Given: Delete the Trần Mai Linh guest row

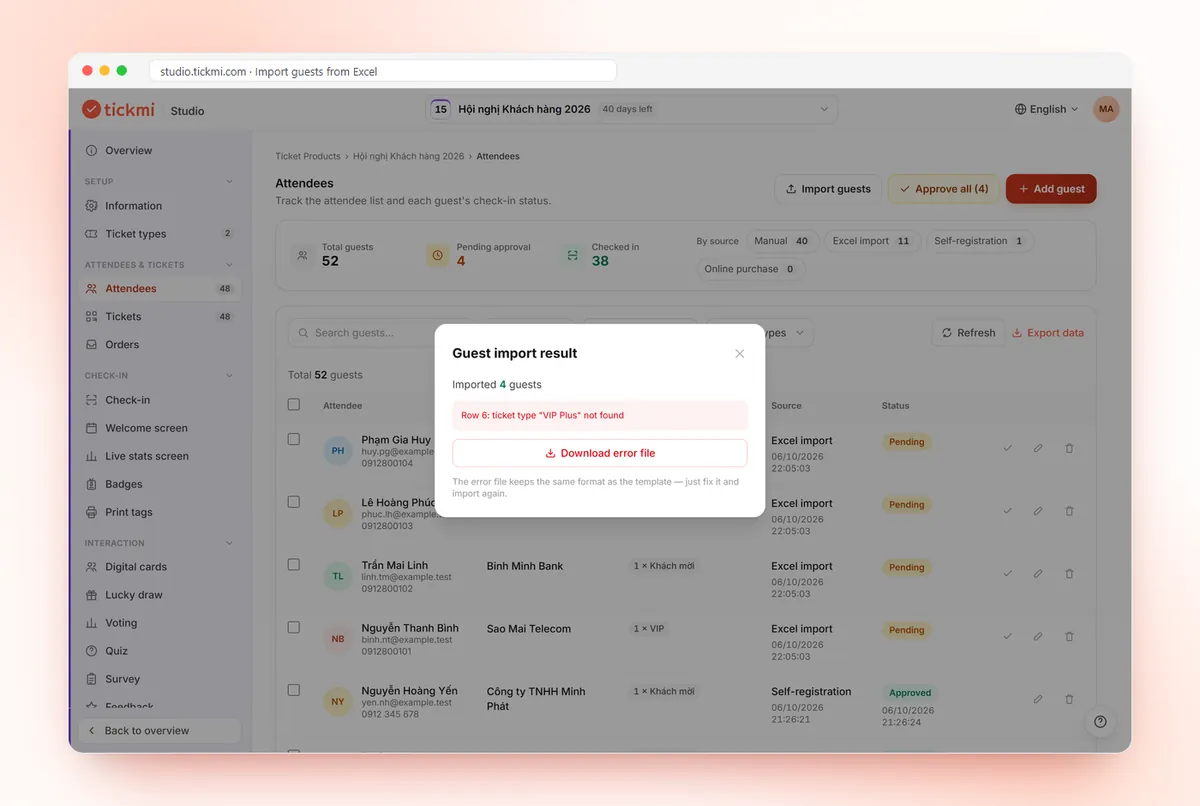Looking at the screenshot, I should (1069, 574).
